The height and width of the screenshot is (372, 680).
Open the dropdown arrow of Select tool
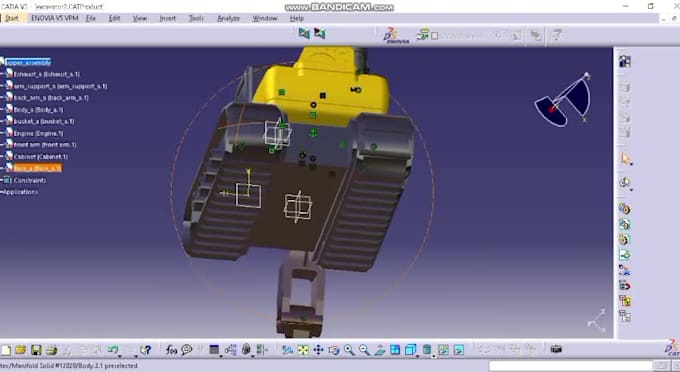coord(631,164)
